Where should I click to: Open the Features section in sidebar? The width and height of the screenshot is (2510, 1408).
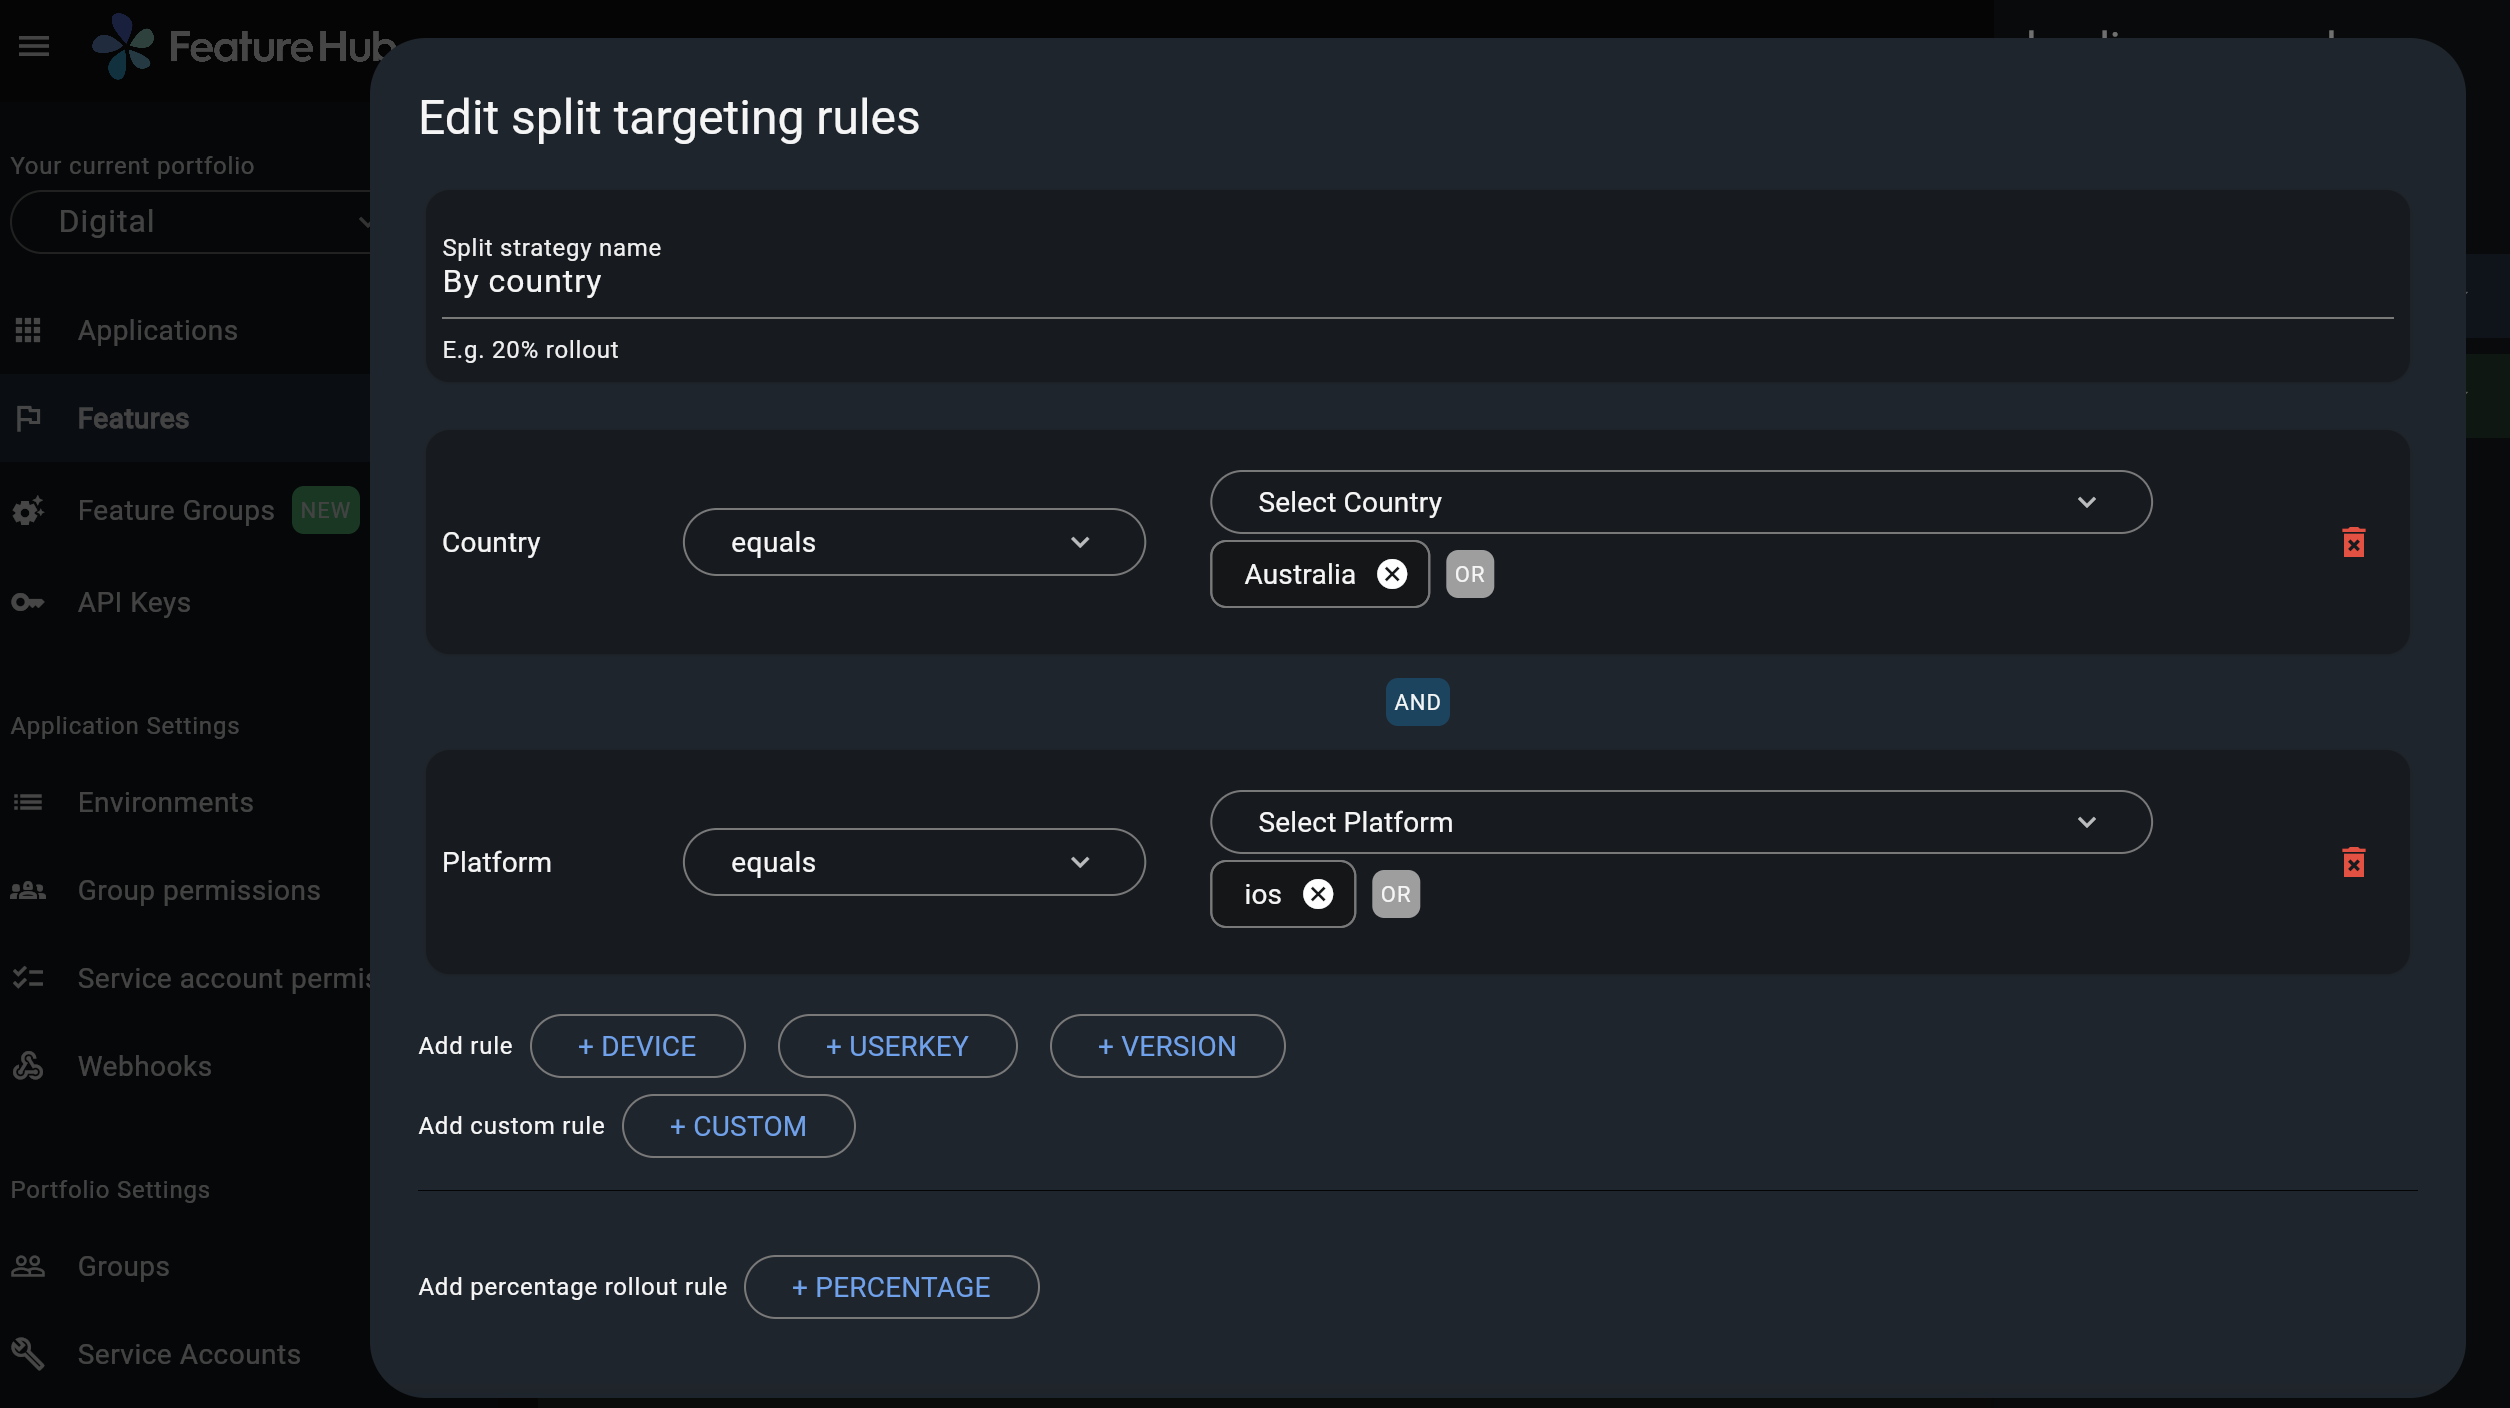pos(133,418)
